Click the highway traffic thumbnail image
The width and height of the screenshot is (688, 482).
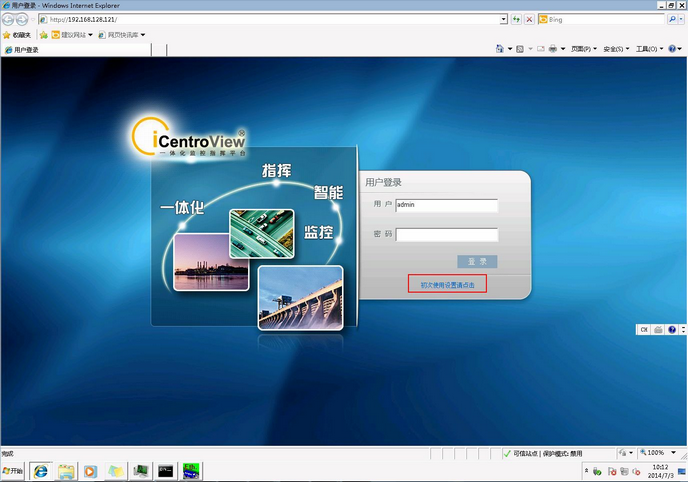(x=262, y=234)
